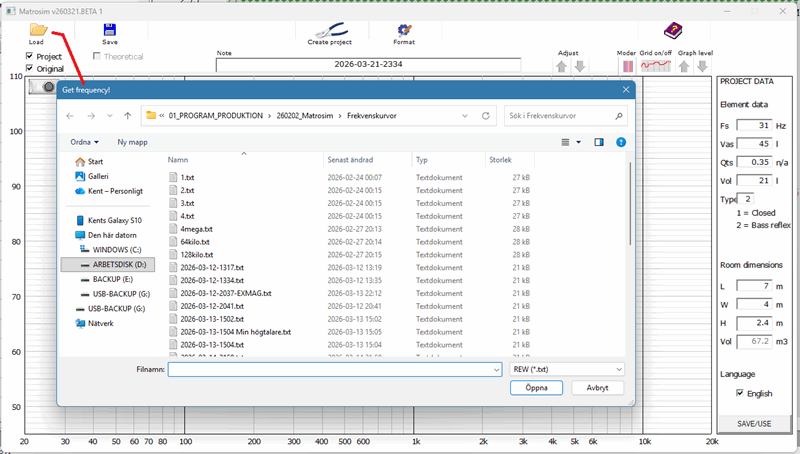
Task: Click the Vas value field
Action: tap(754, 144)
